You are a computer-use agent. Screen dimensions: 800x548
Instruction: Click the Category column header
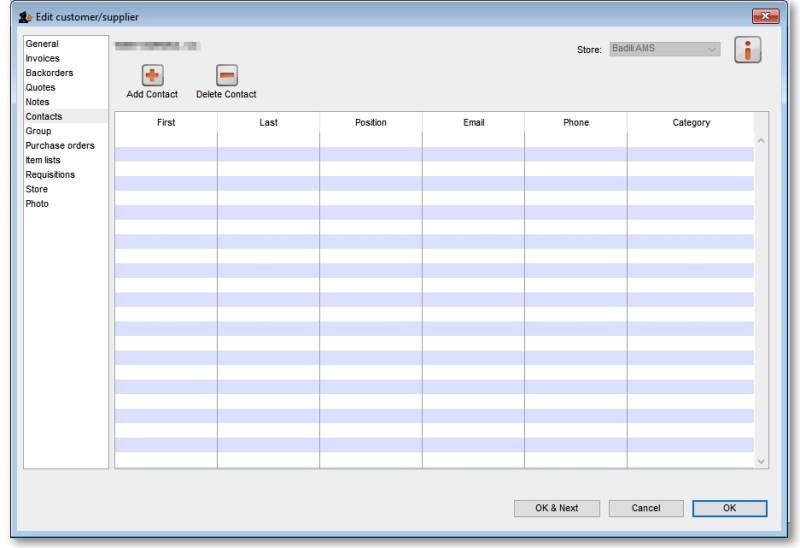pos(691,123)
